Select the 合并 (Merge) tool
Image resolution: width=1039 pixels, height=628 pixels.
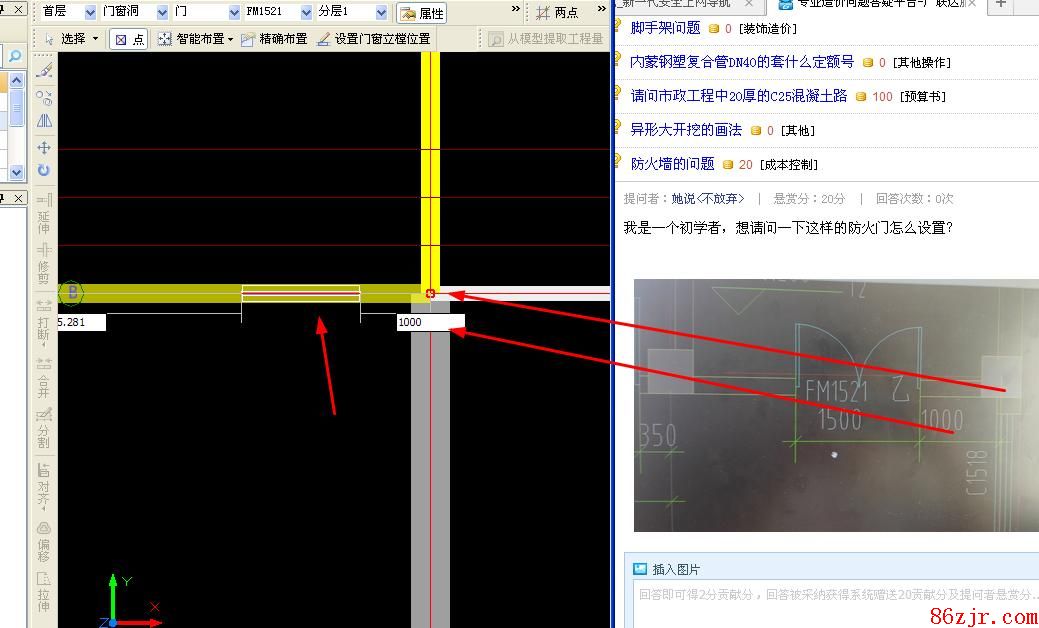click(x=44, y=371)
